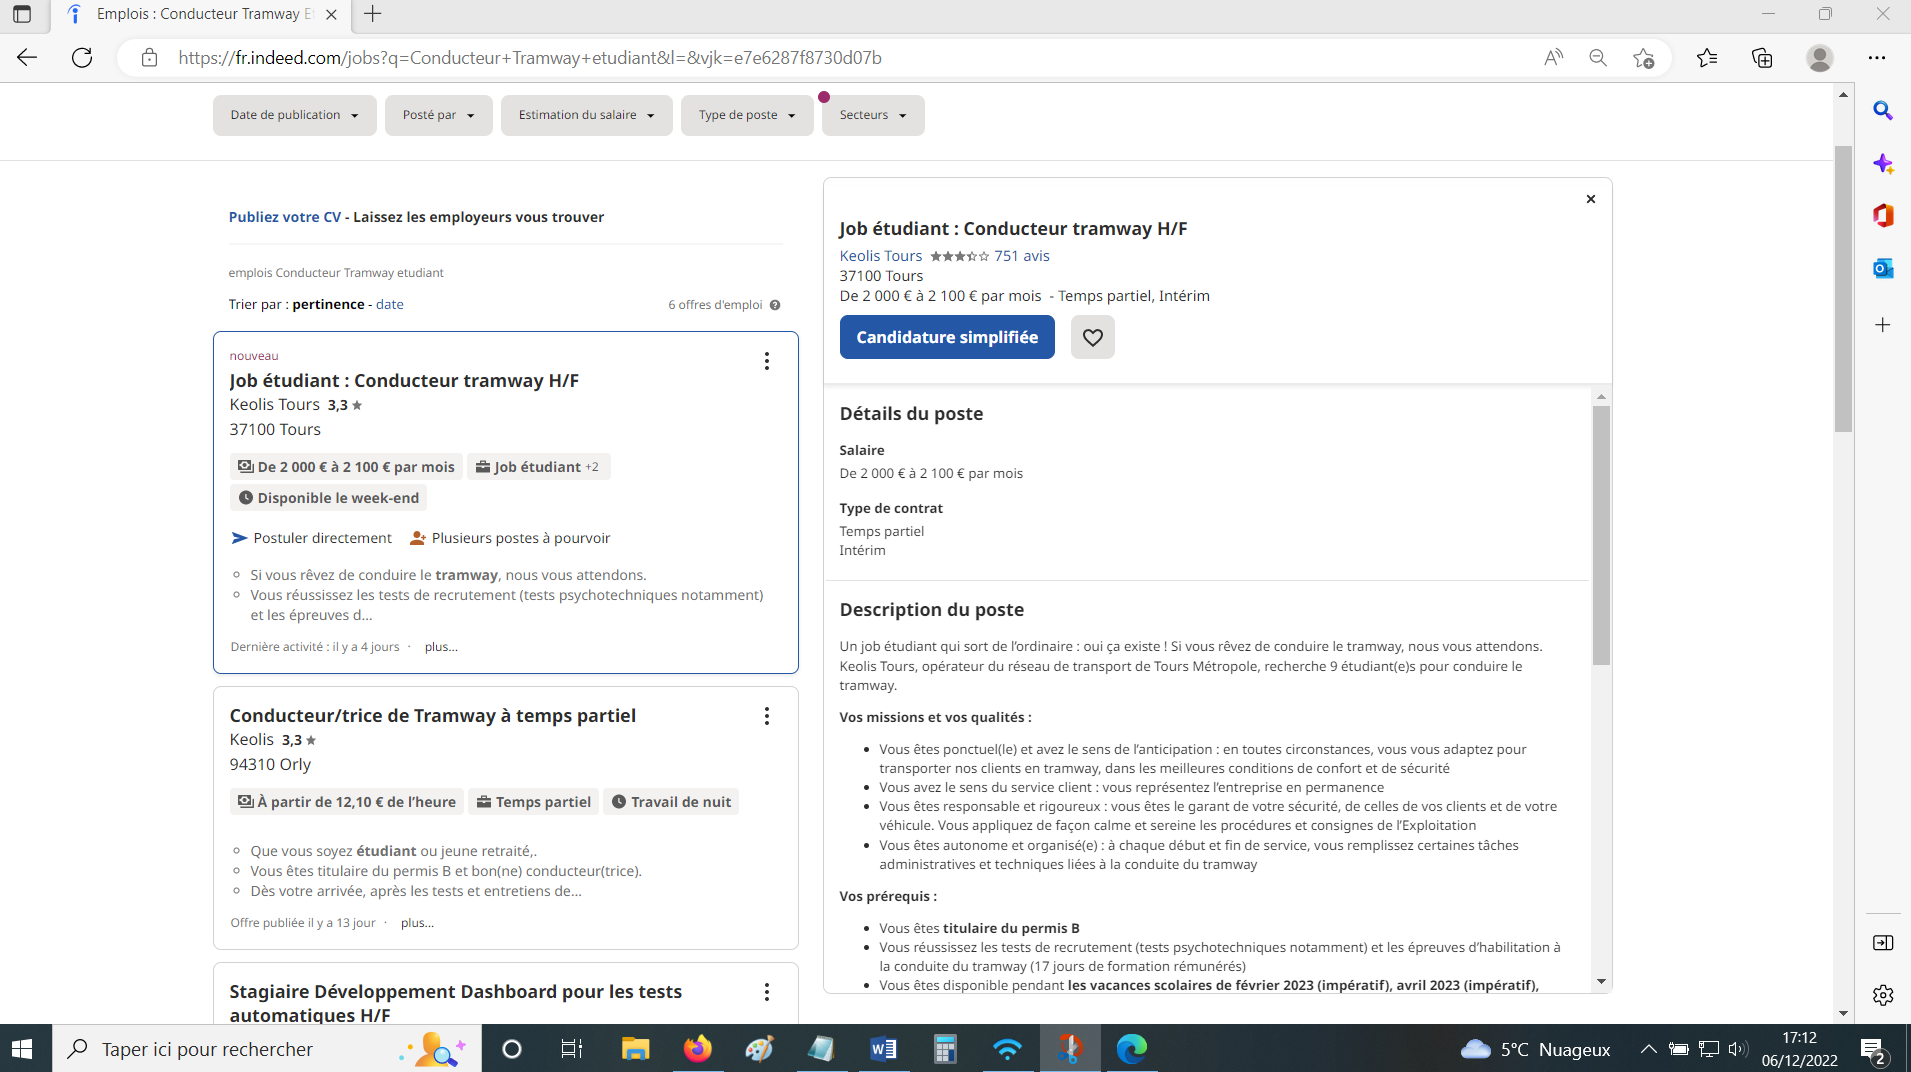Click the Candidature simplifiée button
Image resolution: width=1911 pixels, height=1072 pixels.
946,337
